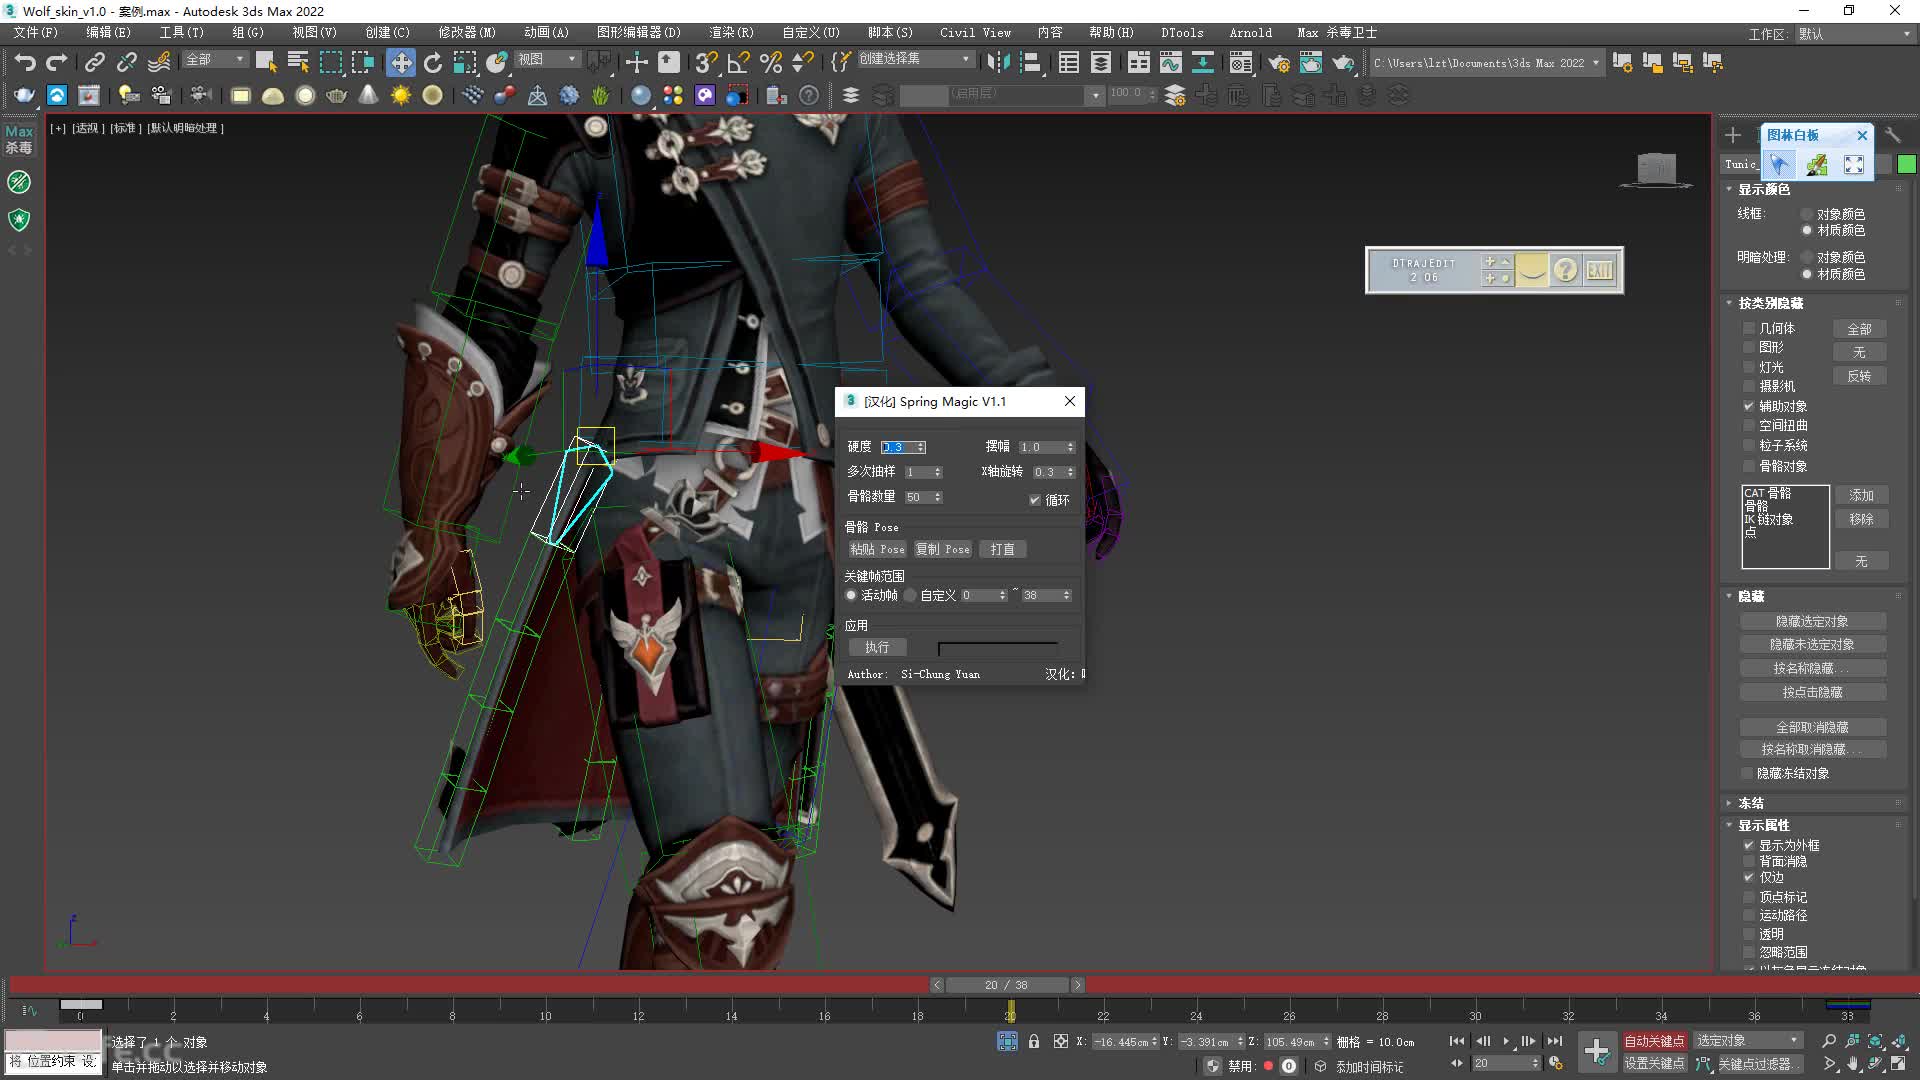This screenshot has height=1080, width=1920.
Task: Open the 工作区 默认 dropdown
Action: (x=1855, y=34)
